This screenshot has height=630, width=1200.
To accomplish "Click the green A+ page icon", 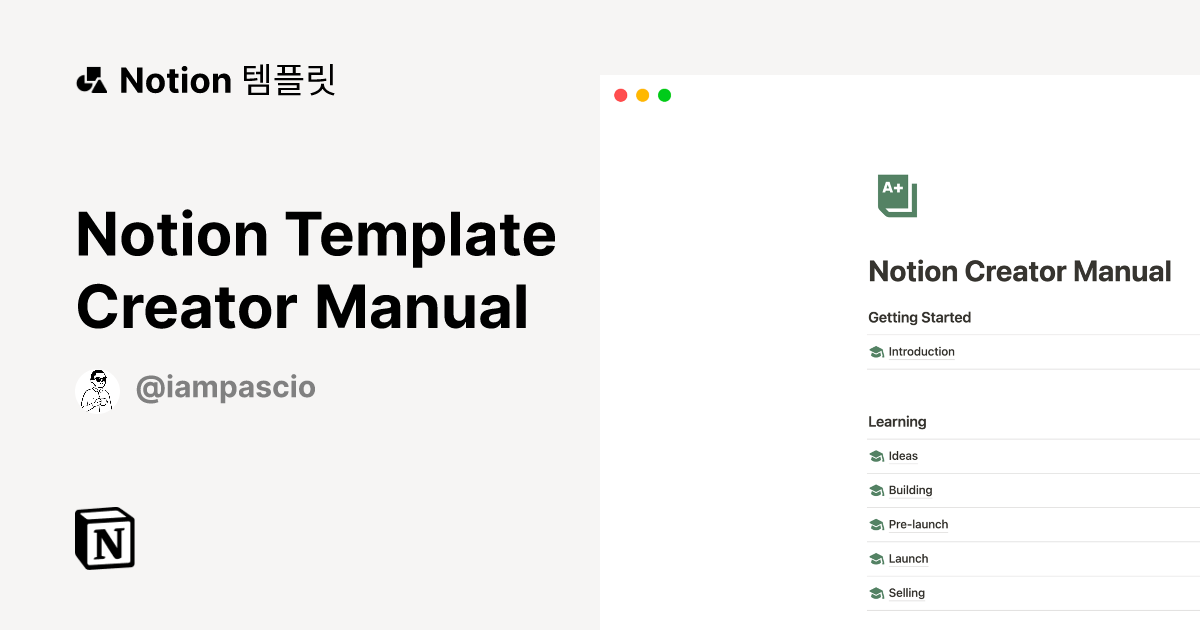I will click(x=896, y=195).
